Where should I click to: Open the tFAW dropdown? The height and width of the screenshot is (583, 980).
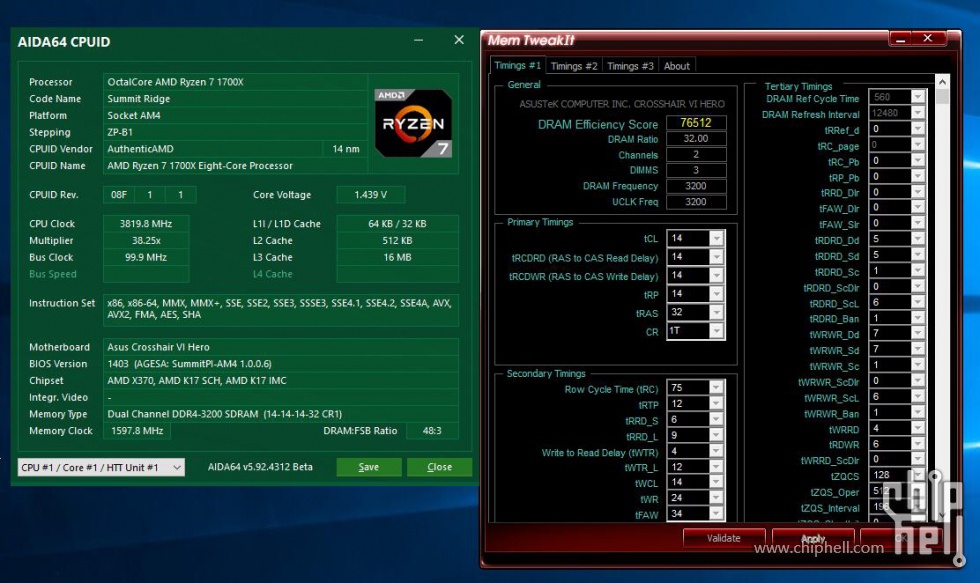tap(717, 514)
